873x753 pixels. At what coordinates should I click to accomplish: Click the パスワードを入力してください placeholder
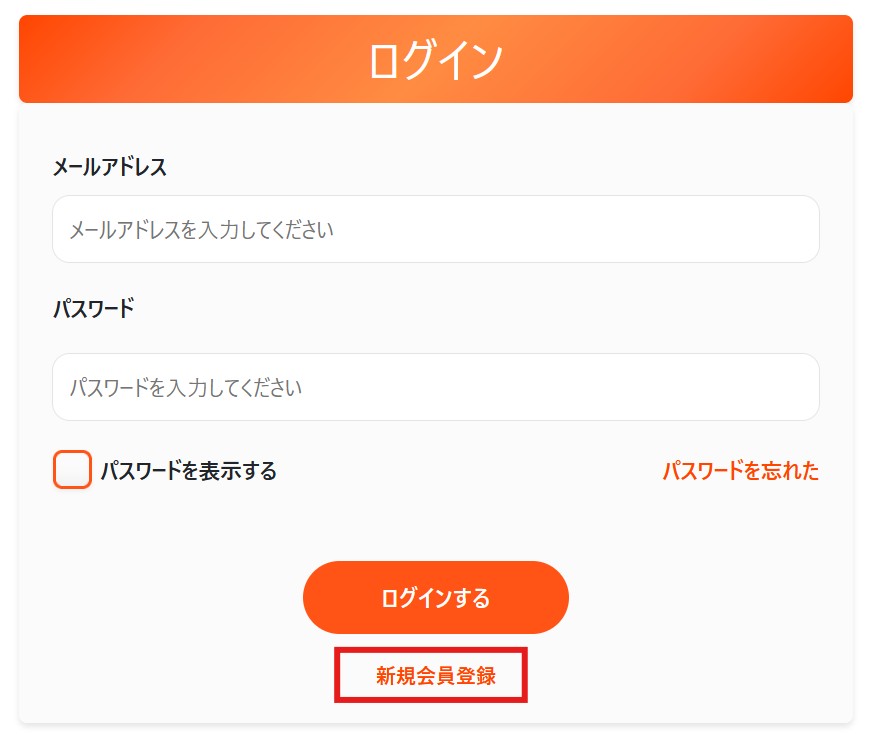tap(186, 387)
